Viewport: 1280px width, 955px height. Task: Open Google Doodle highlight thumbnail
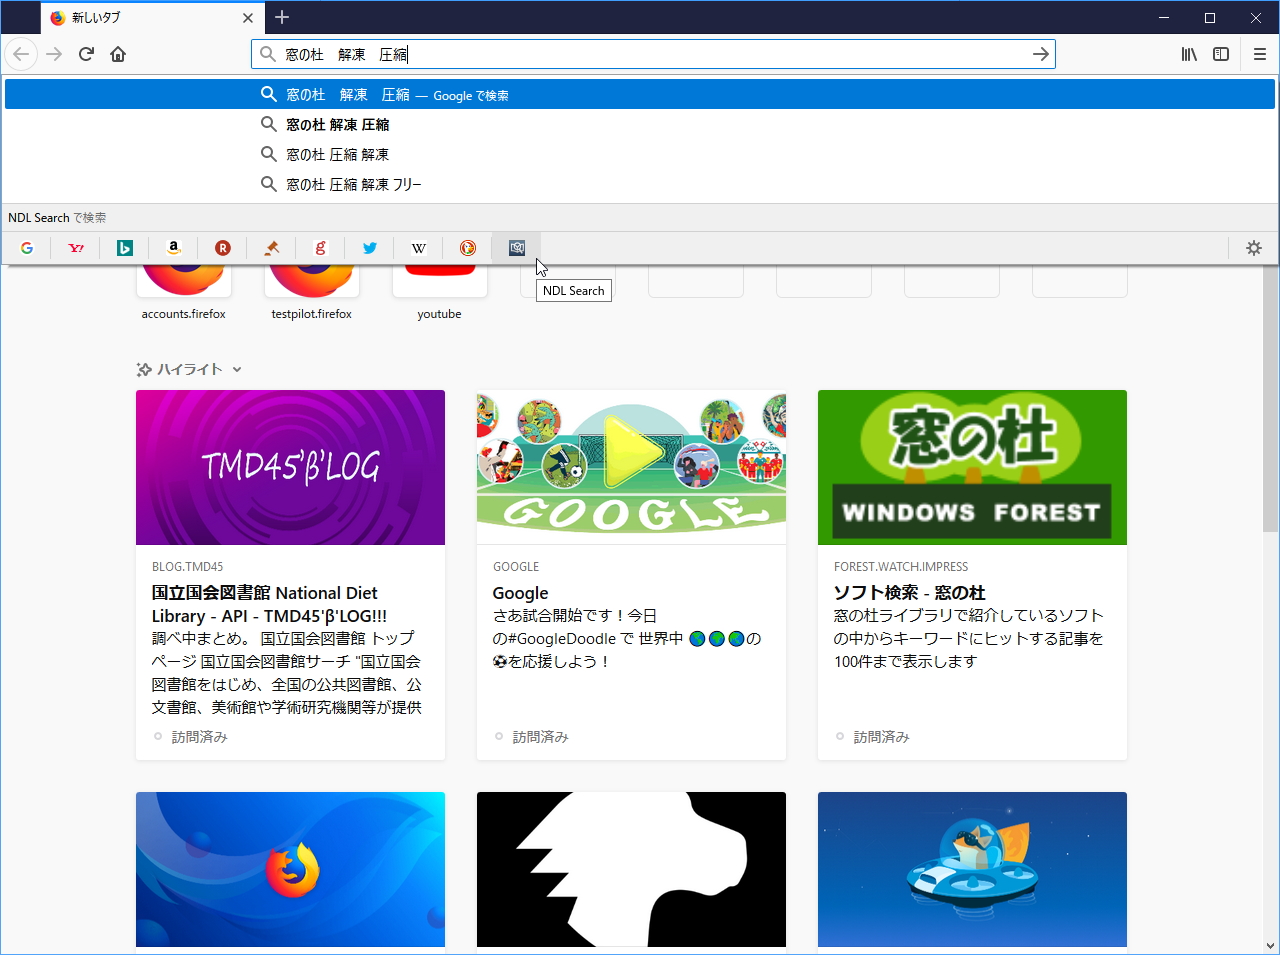coord(631,467)
